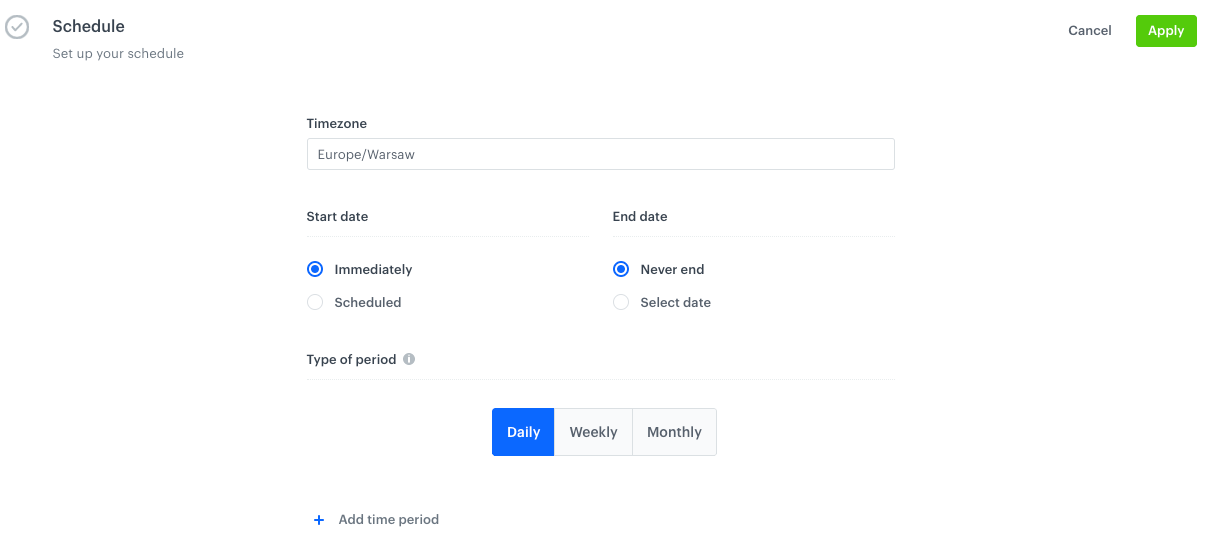Switch to the Weekly period tab
This screenshot has width=1208, height=551.
click(593, 432)
